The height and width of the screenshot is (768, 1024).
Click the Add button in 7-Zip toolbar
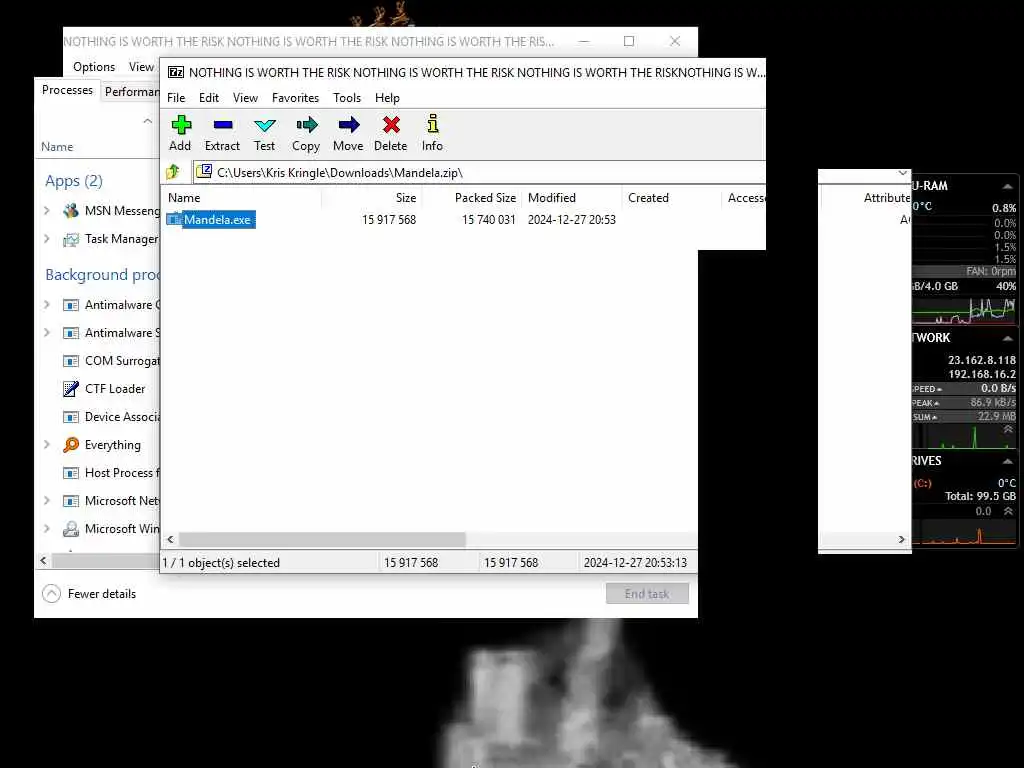tap(180, 133)
